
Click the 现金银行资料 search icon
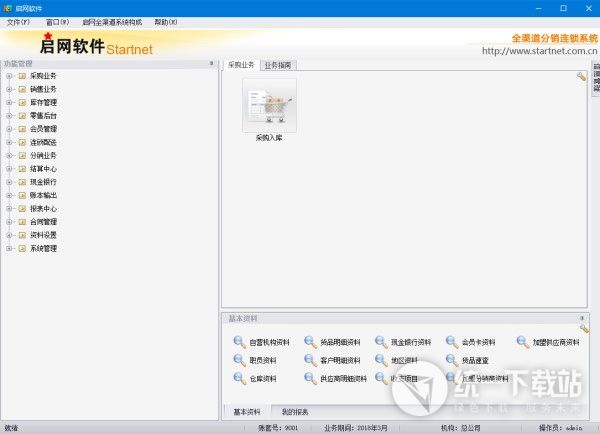click(x=381, y=342)
